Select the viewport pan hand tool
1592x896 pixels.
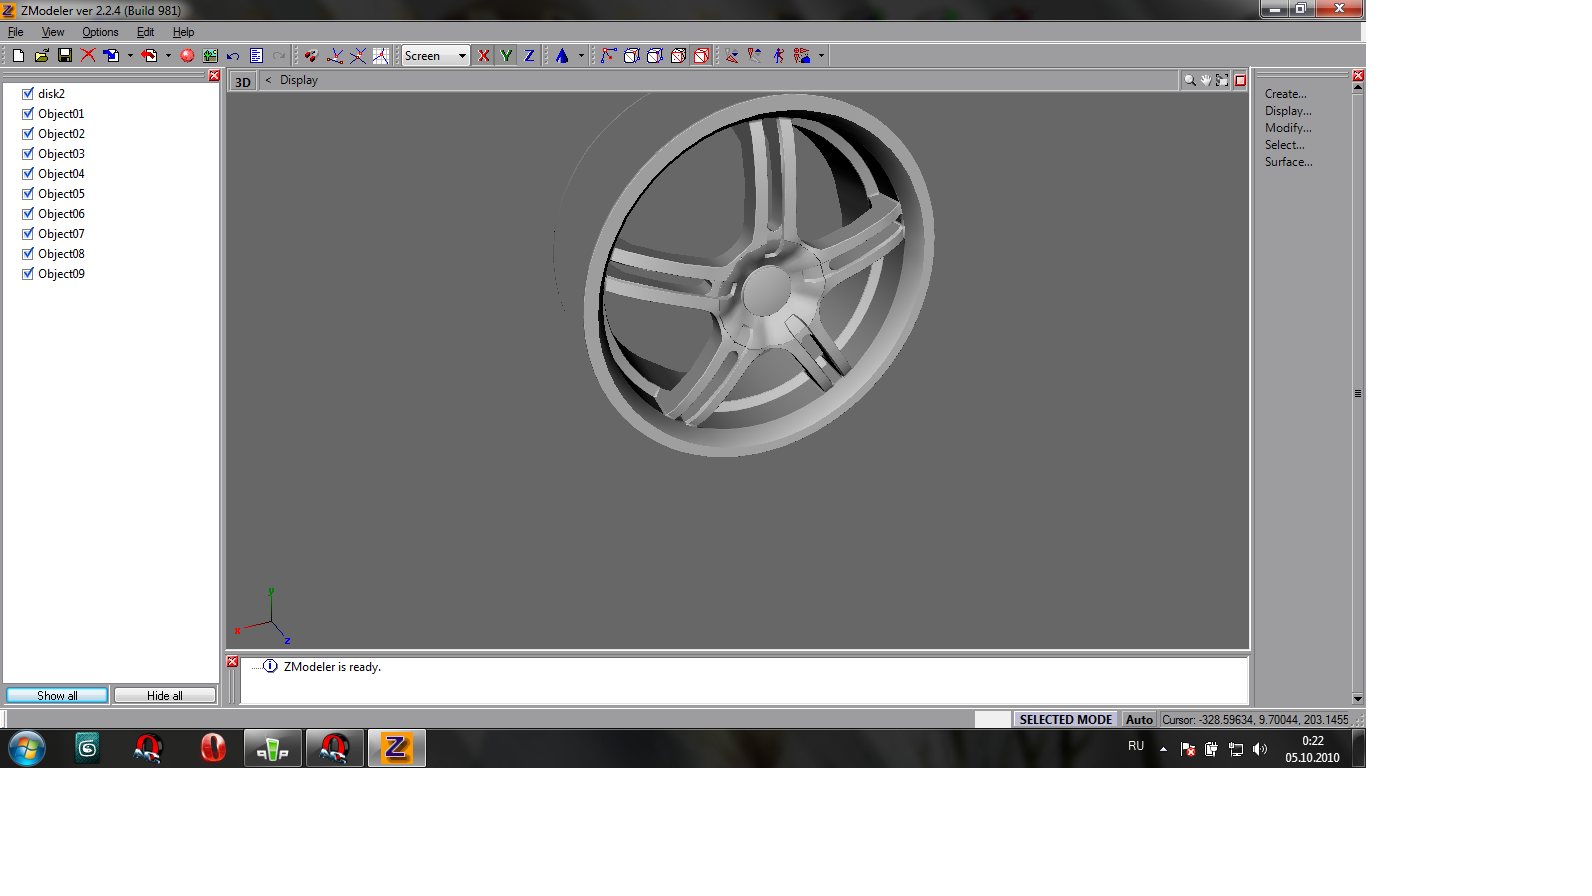[x=1206, y=80]
